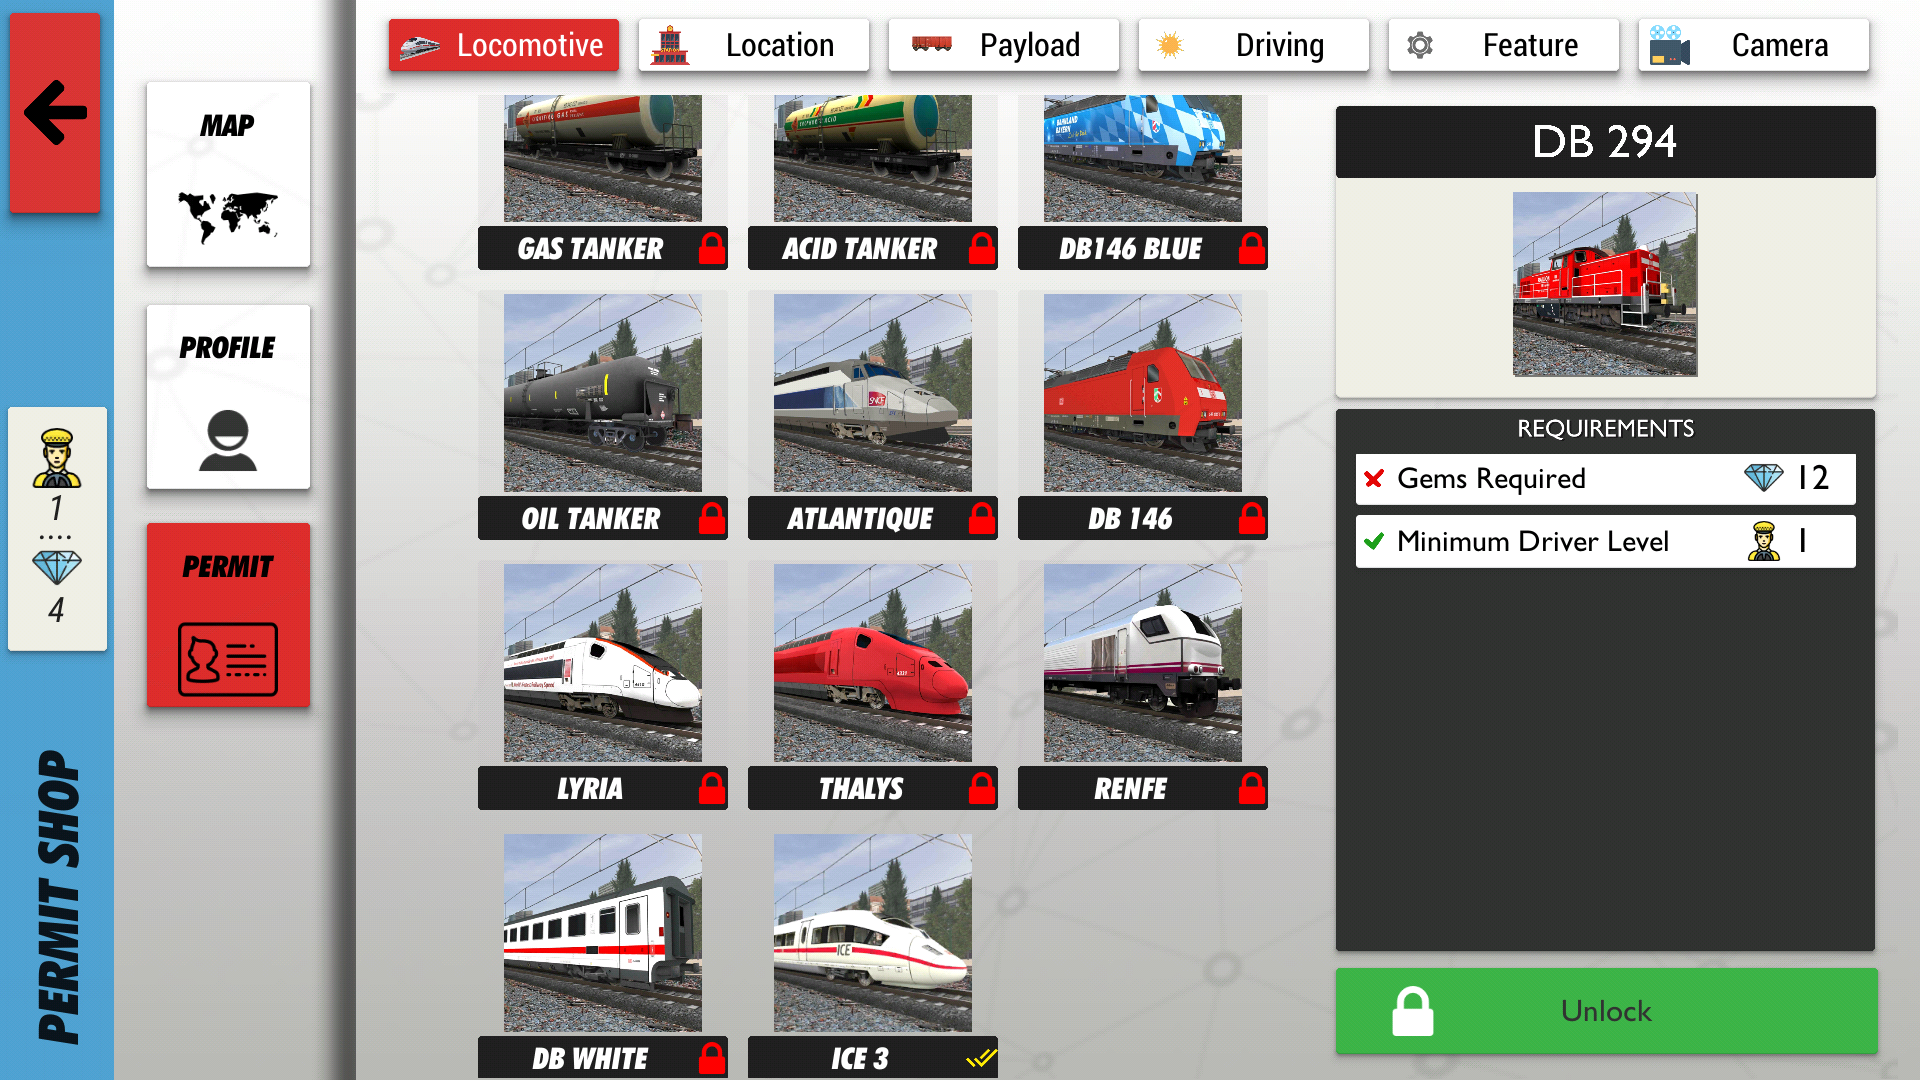Select the Feature tab
1920x1080 pixels.
[x=1504, y=45]
